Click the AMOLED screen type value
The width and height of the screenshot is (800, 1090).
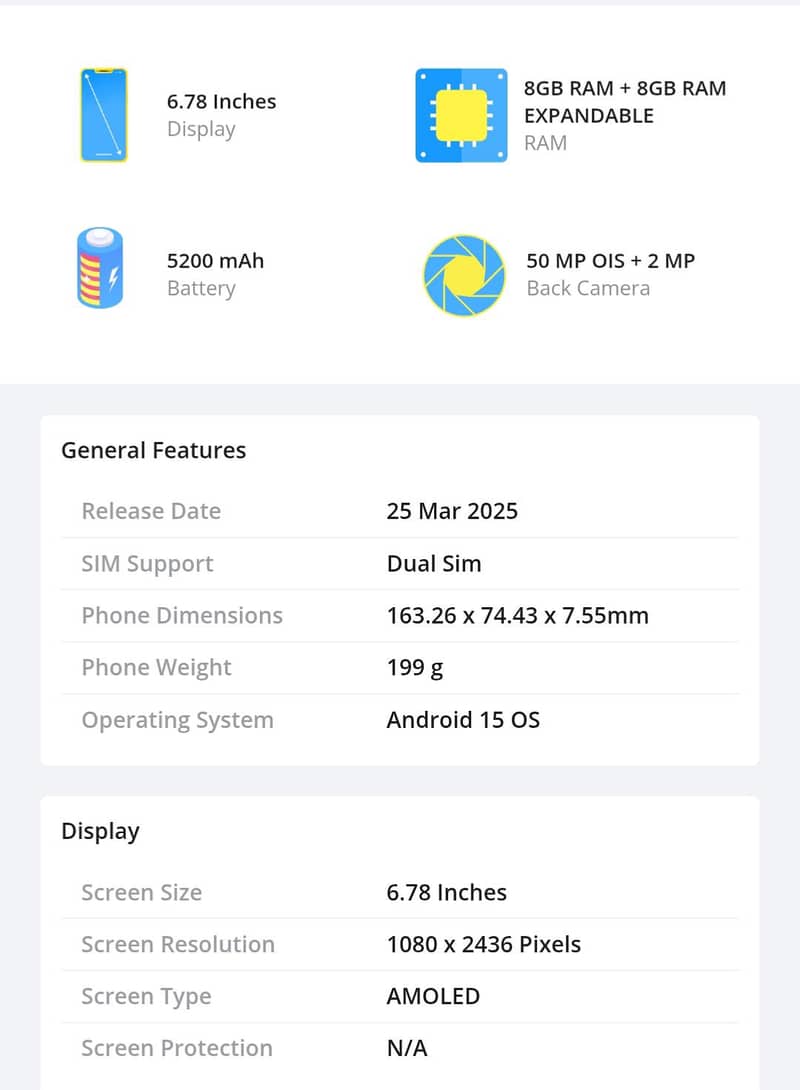[x=433, y=997]
